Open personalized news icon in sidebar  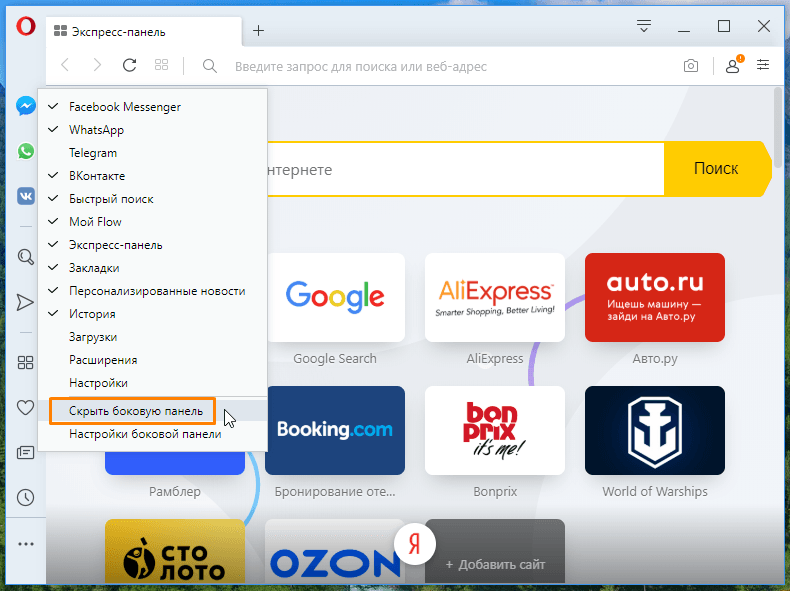click(x=25, y=452)
